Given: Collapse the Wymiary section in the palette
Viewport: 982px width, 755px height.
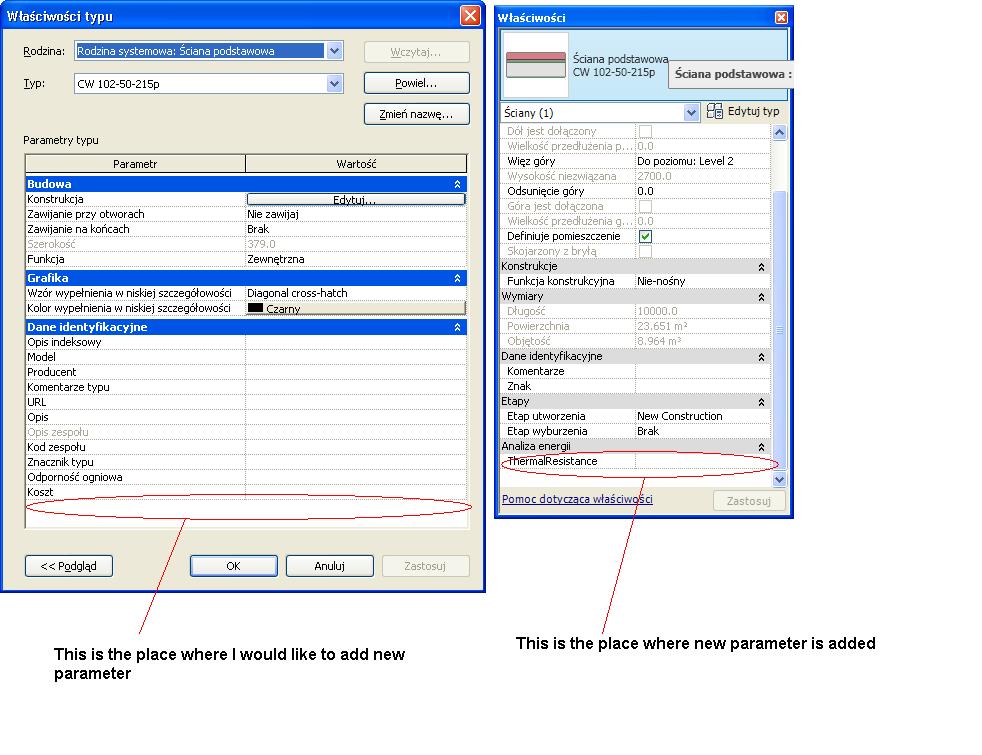Looking at the screenshot, I should point(761,297).
